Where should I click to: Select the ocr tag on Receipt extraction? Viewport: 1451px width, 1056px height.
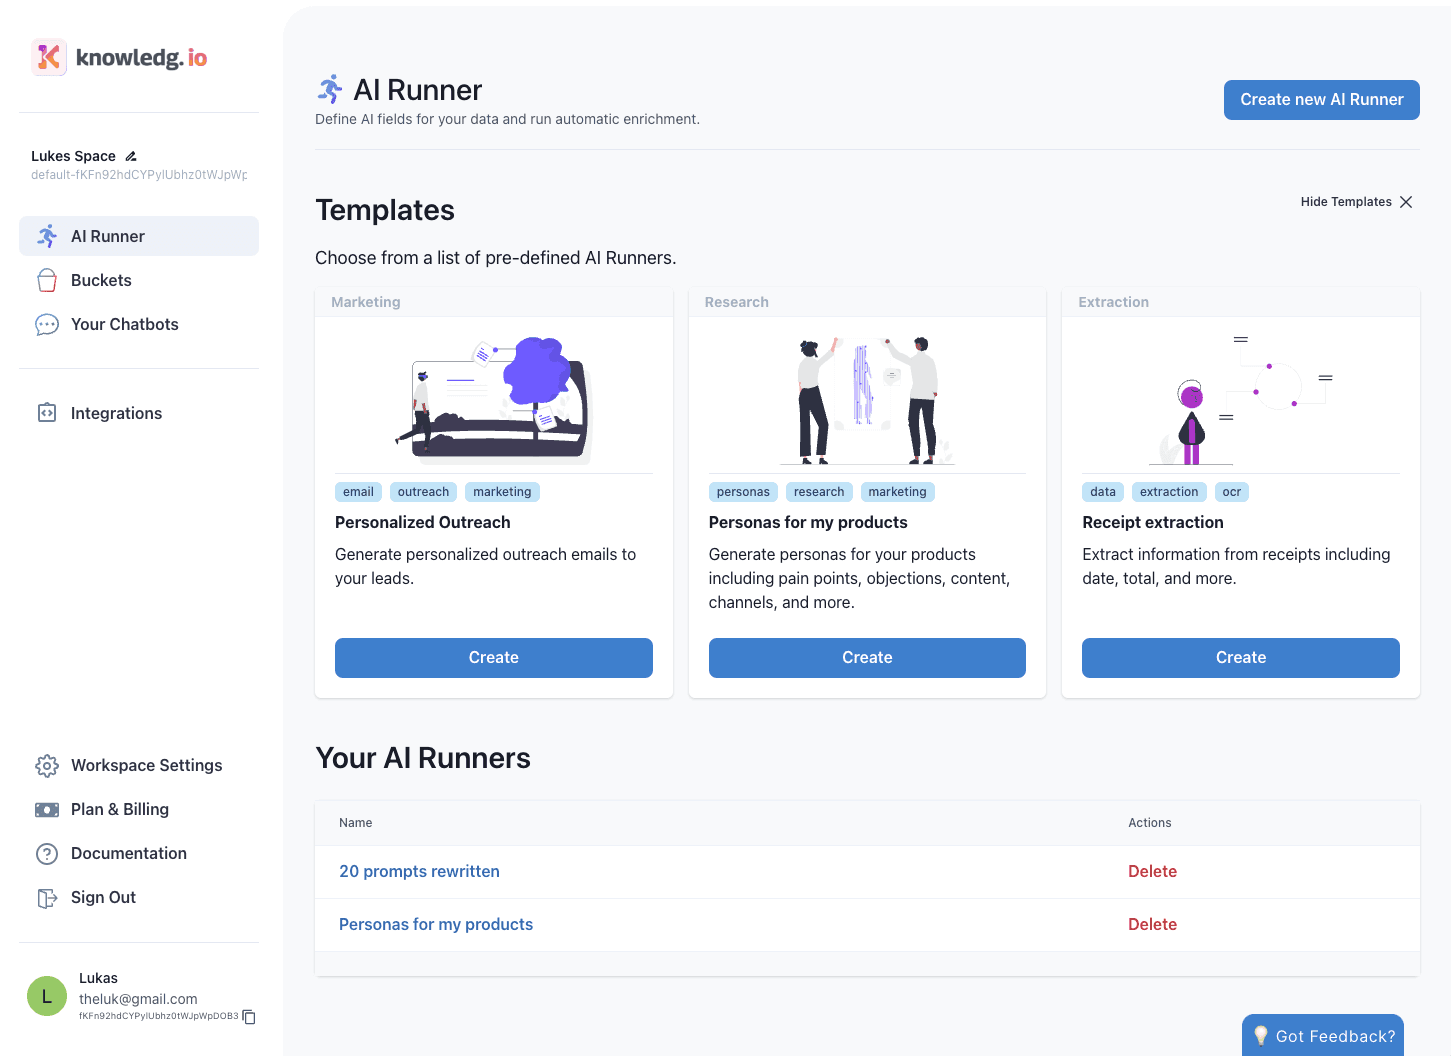coord(1232,491)
